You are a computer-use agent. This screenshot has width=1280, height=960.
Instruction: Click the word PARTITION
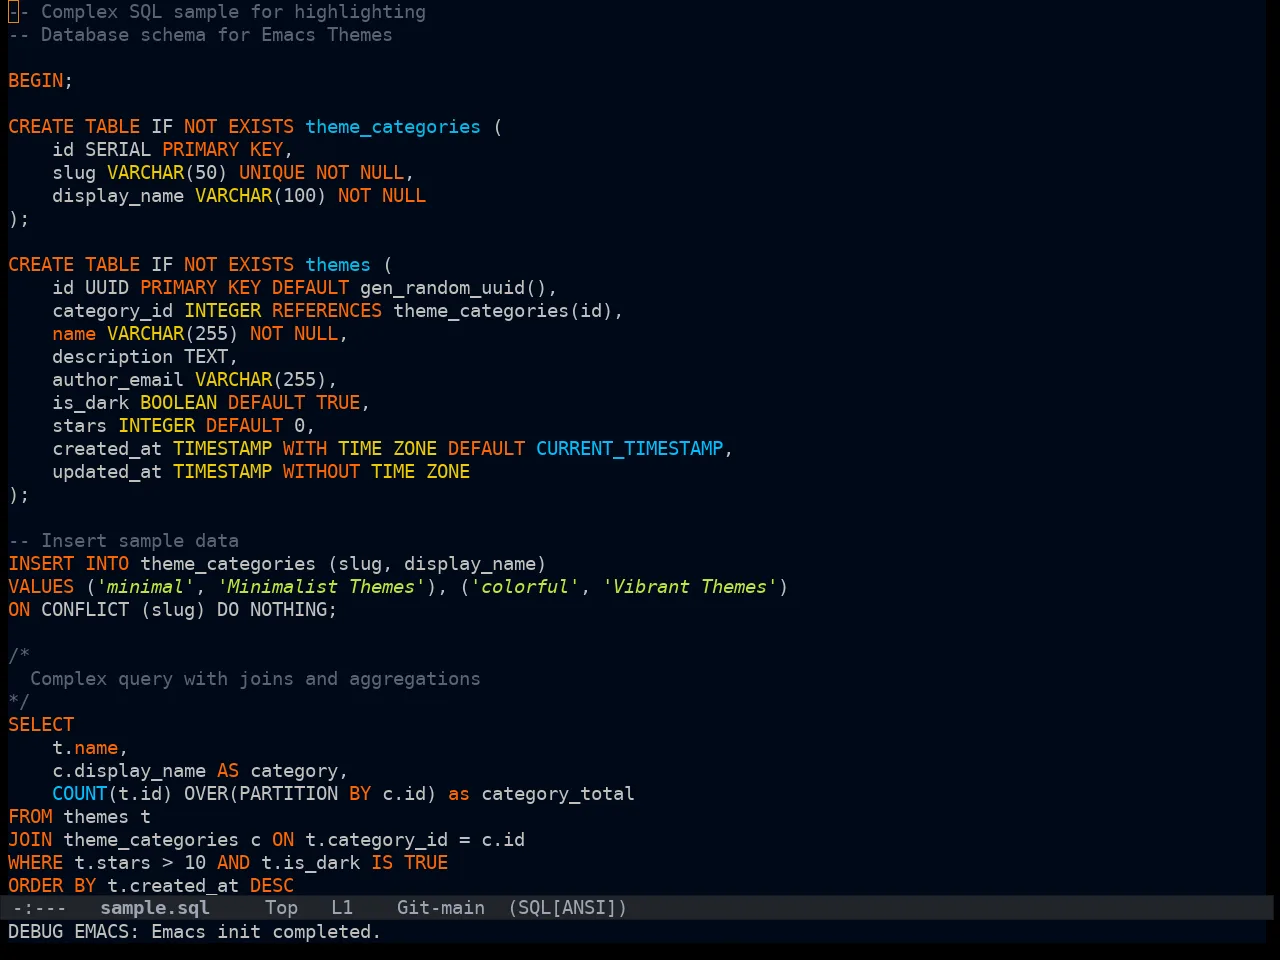pos(288,794)
